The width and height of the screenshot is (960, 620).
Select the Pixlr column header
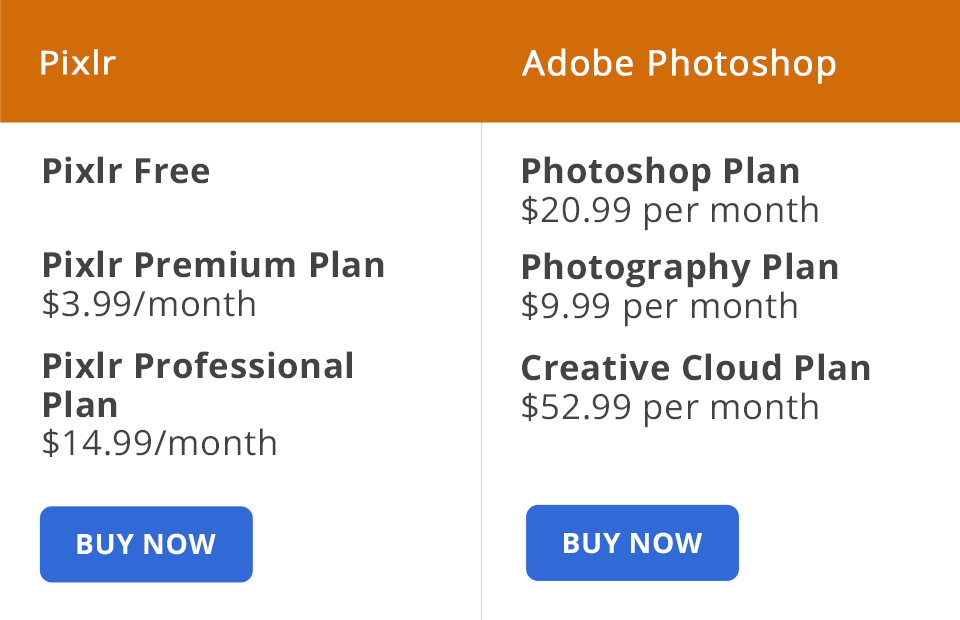click(77, 62)
